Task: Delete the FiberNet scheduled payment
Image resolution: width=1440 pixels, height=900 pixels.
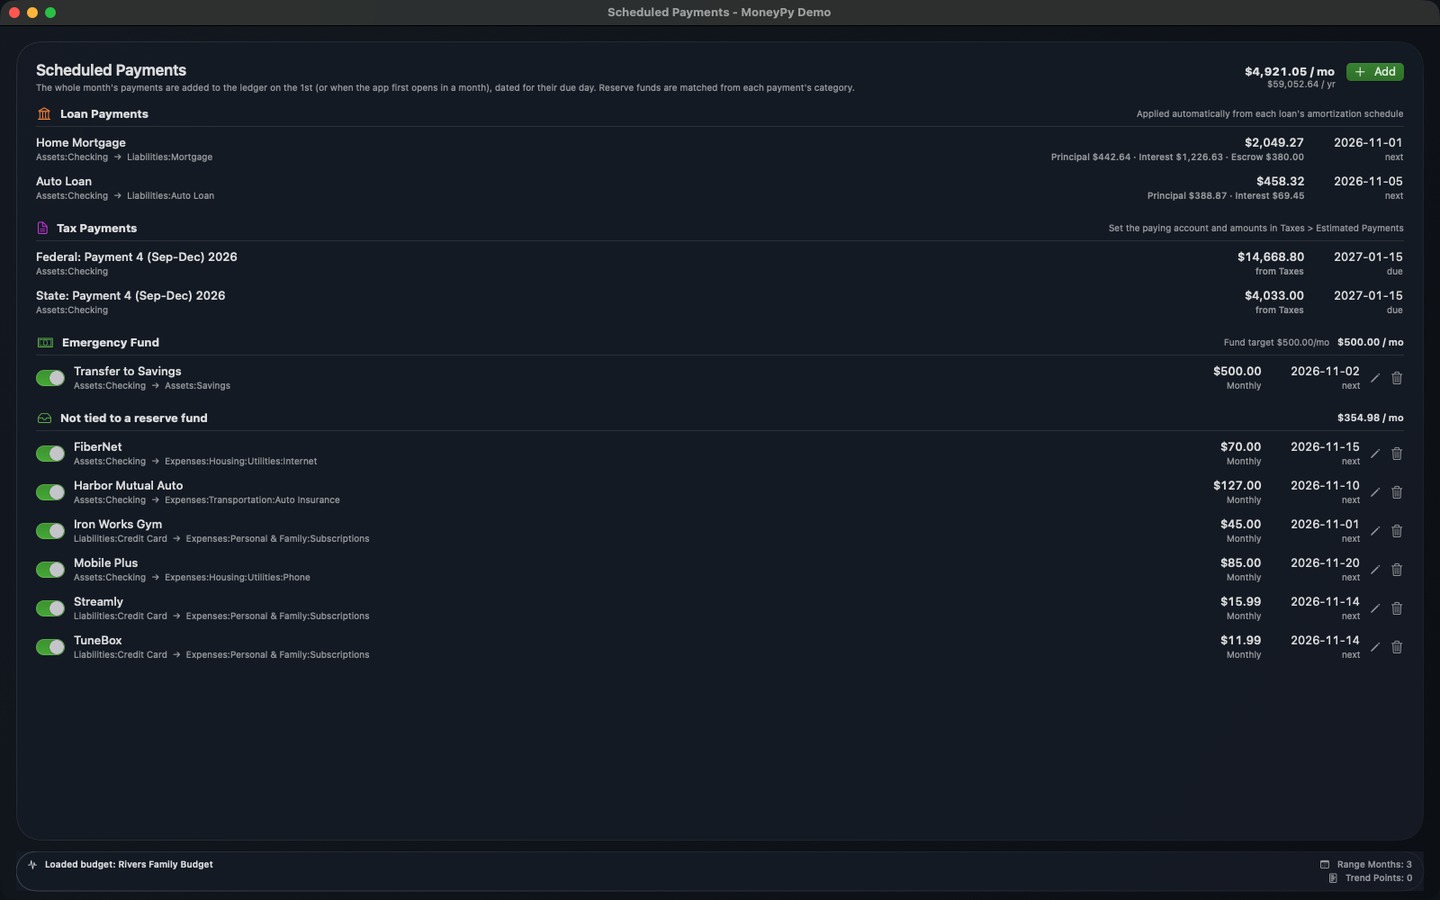Action: (1397, 454)
